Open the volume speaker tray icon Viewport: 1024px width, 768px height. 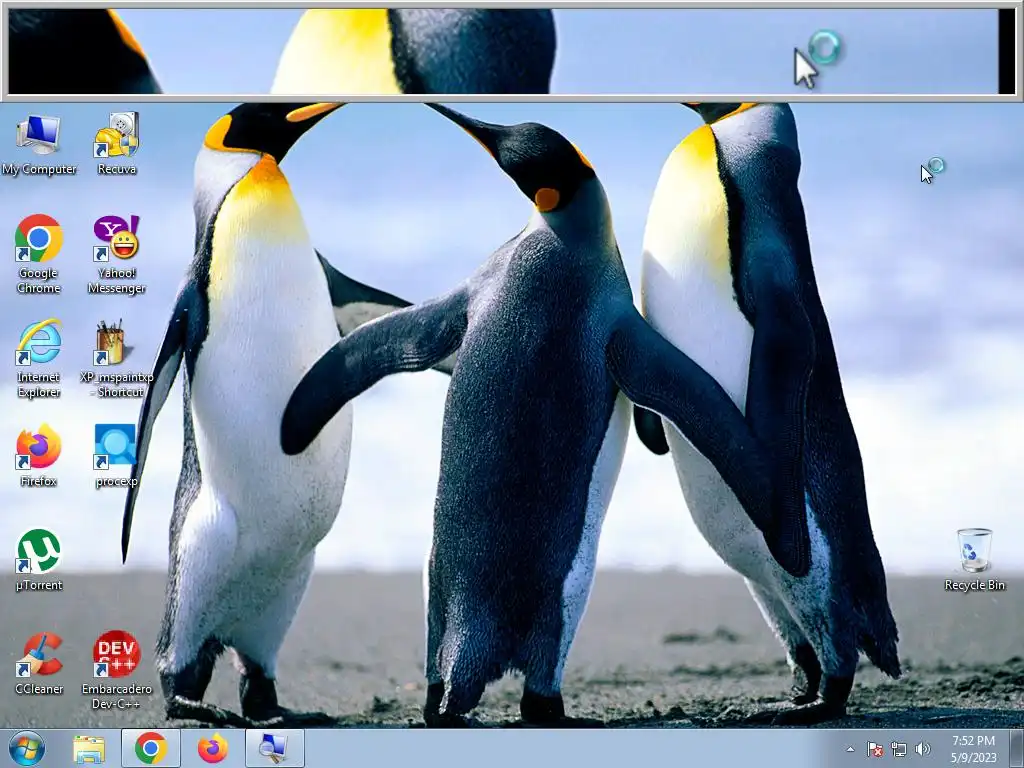coord(922,749)
